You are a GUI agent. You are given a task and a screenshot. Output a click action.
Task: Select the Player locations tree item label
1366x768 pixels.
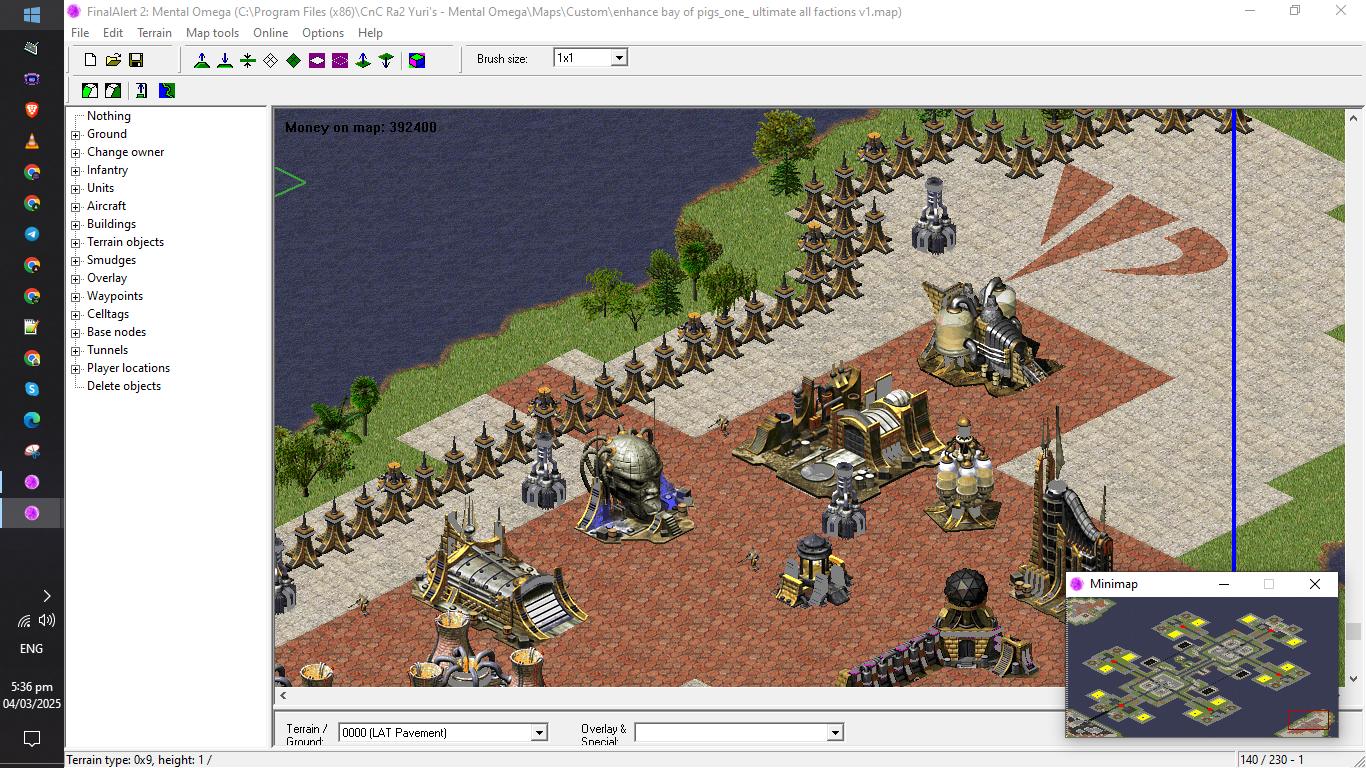(128, 368)
